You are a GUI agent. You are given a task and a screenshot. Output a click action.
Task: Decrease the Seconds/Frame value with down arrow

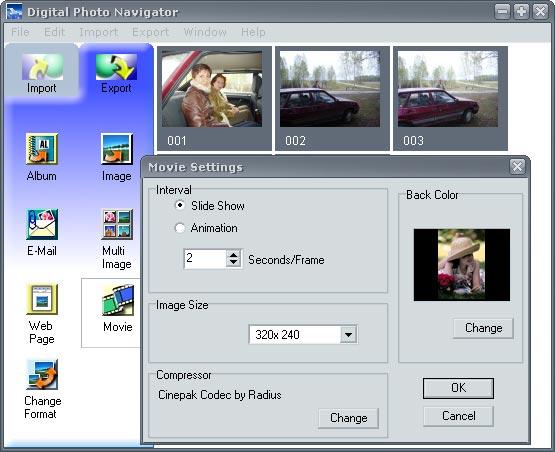click(233, 263)
